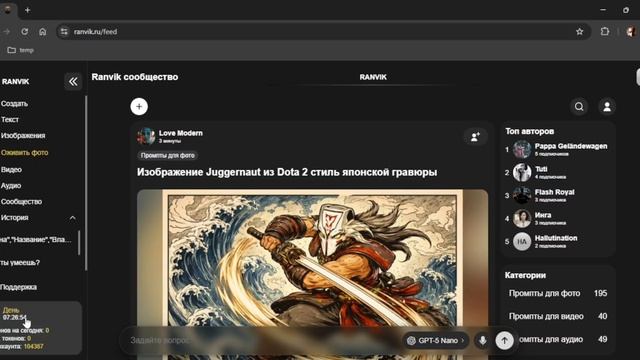This screenshot has height=360, width=640.
Task: Click the site info icon in the address bar
Action: [x=64, y=31]
